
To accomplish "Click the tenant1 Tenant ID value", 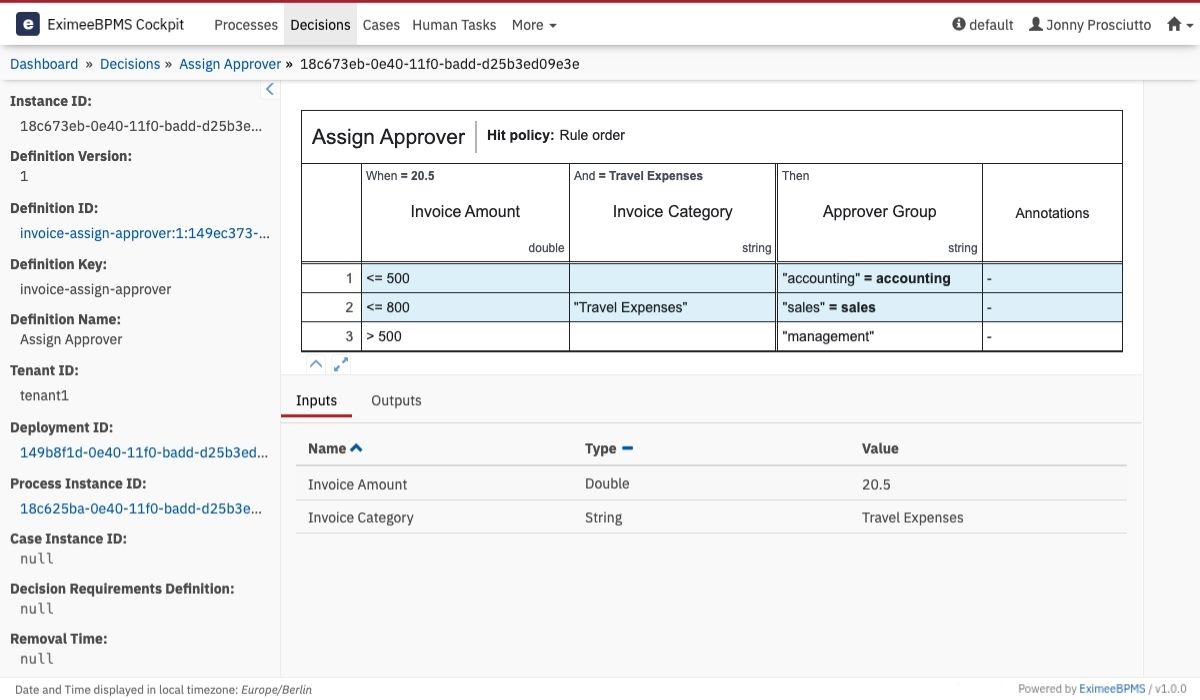I will click(44, 395).
